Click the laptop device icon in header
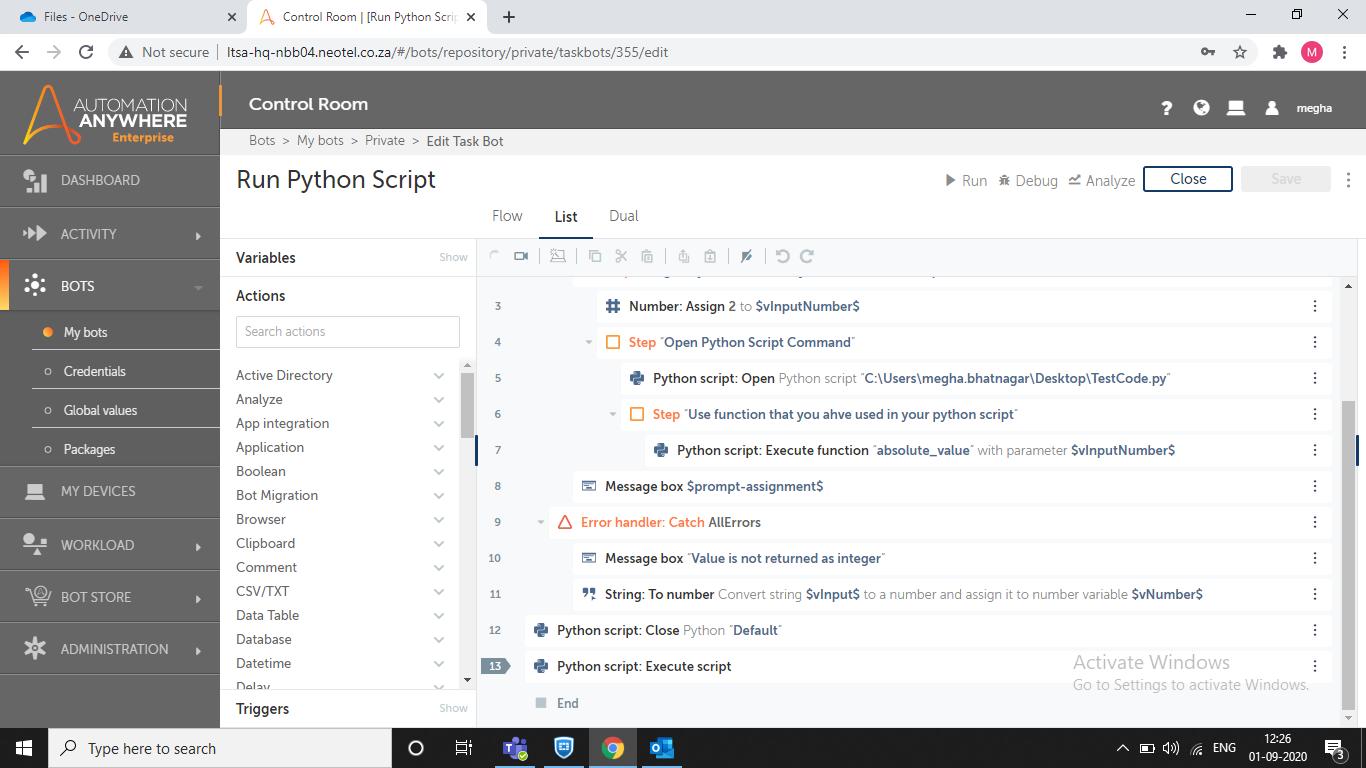This screenshot has width=1366, height=768. (x=1236, y=108)
